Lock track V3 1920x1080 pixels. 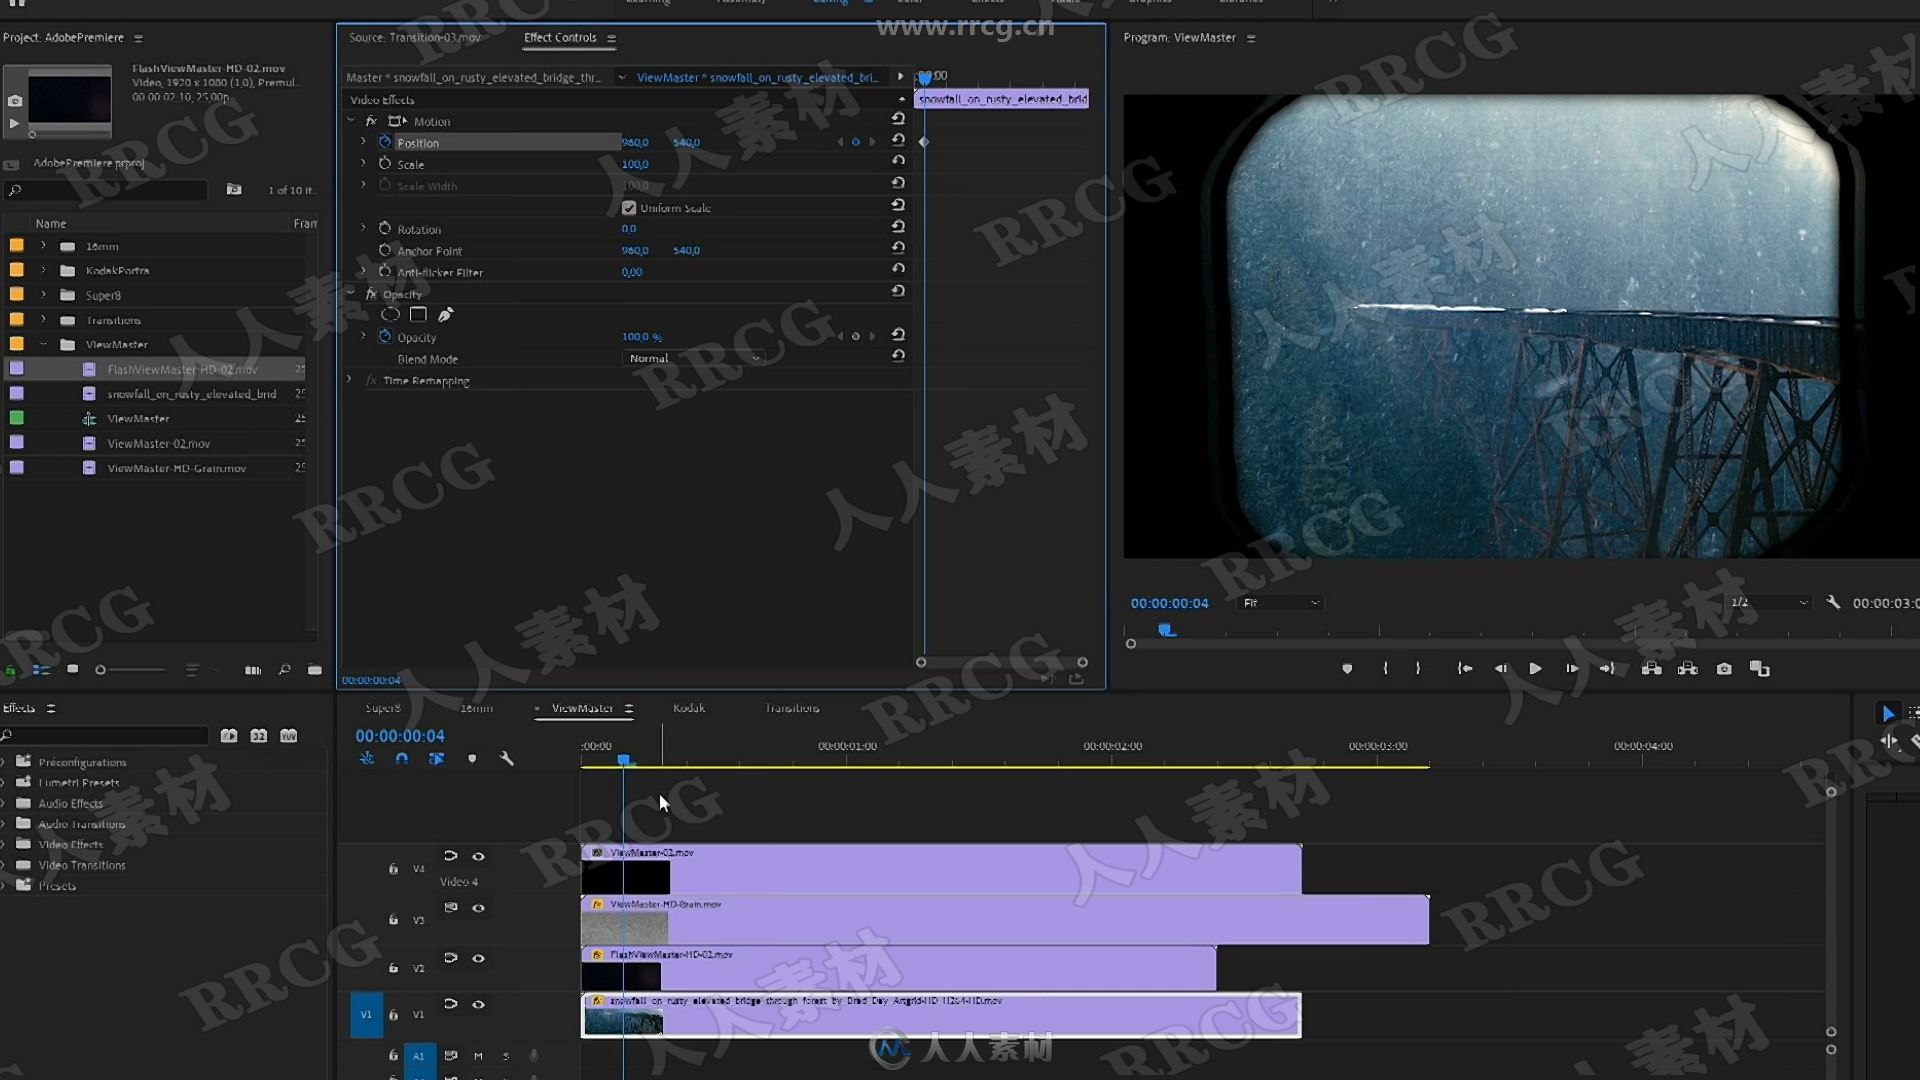pyautogui.click(x=393, y=919)
